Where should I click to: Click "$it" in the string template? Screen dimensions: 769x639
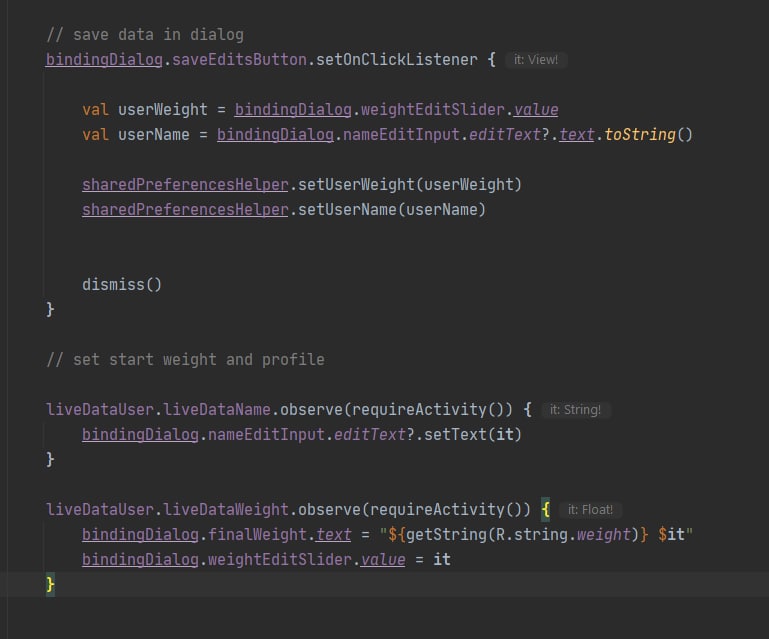[x=671, y=535]
